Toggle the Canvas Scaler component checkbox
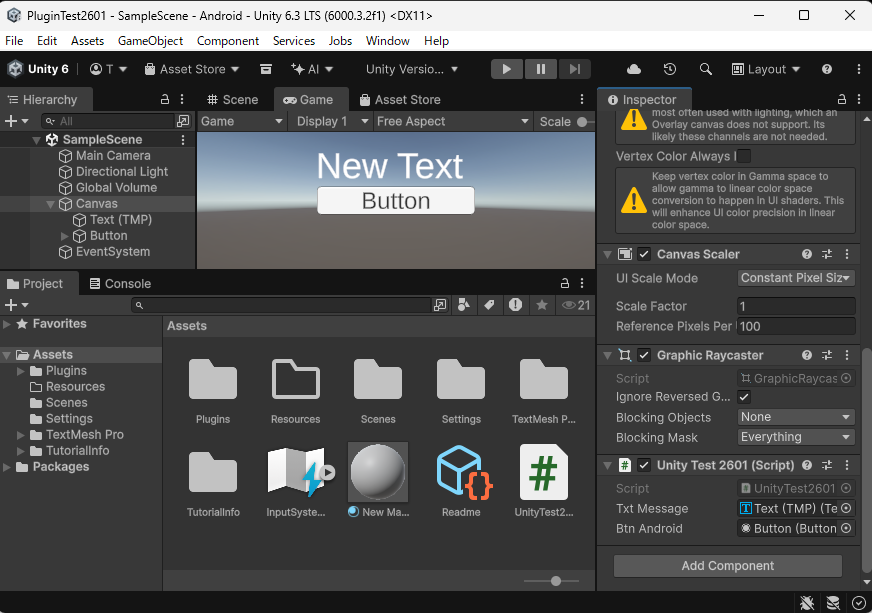872x613 pixels. point(644,255)
